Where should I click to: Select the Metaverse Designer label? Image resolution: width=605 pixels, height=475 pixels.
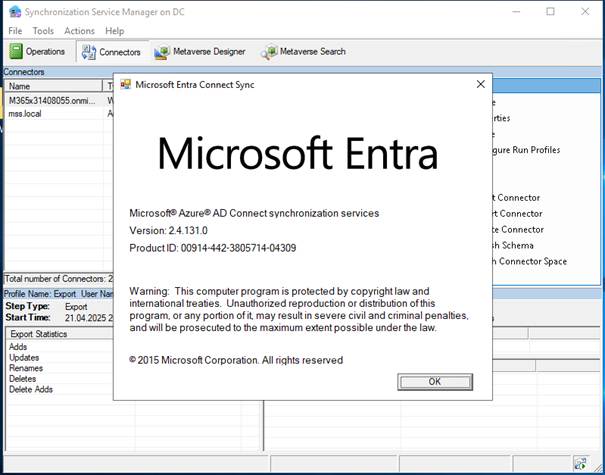[x=209, y=51]
